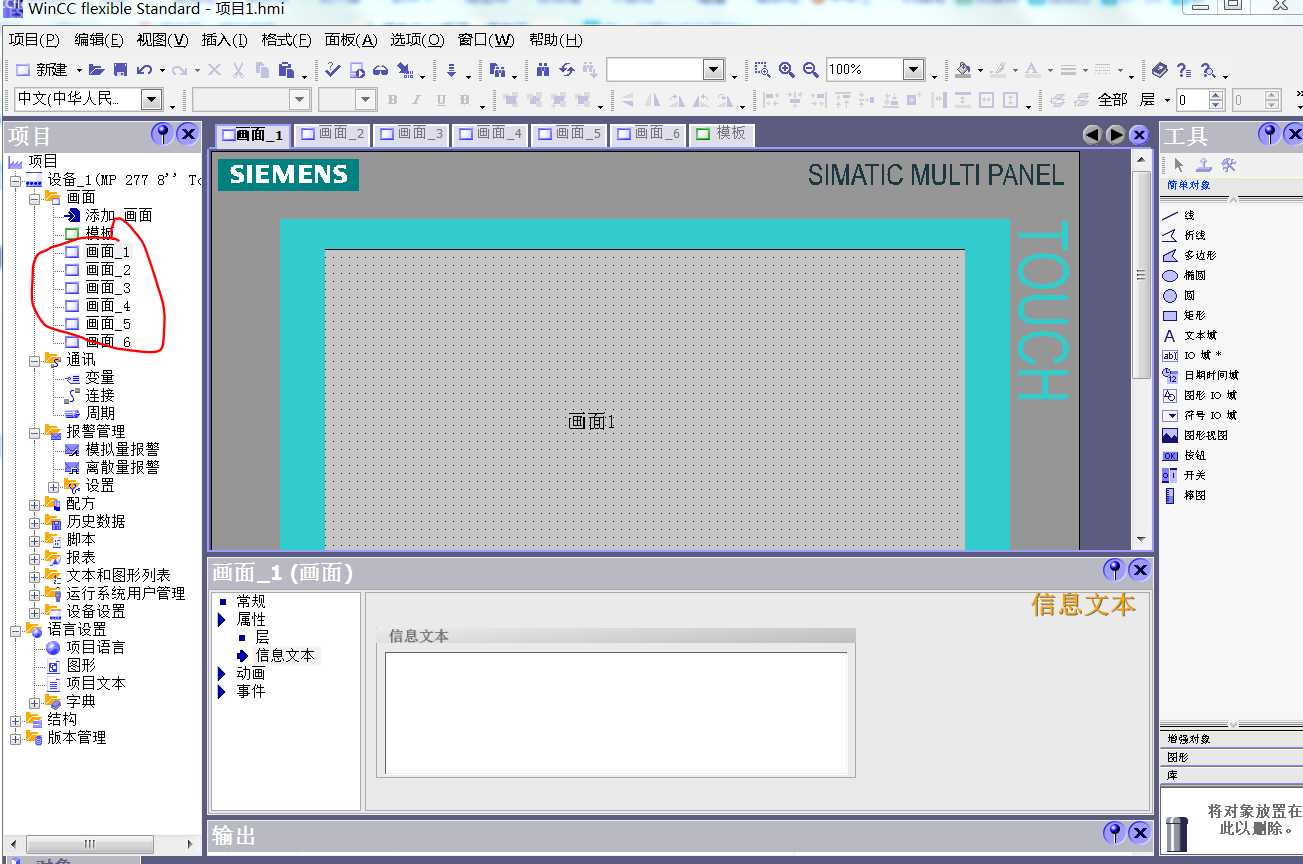Click the Transfer to device download icon
The width and height of the screenshot is (1303, 864).
[x=452, y=70]
